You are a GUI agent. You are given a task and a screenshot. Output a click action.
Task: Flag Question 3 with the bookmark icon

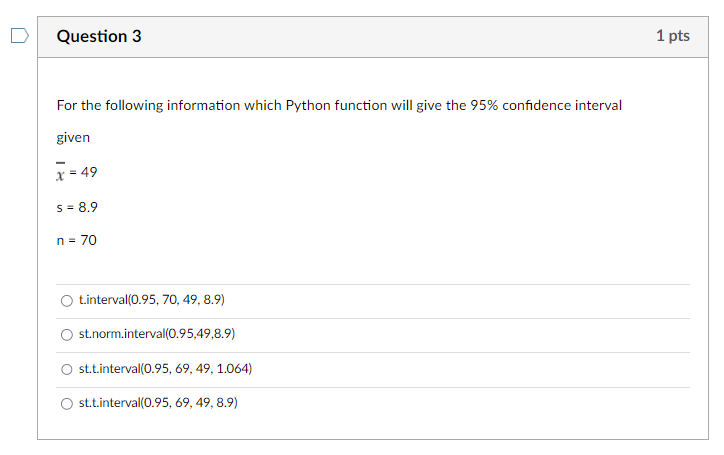pos(19,36)
